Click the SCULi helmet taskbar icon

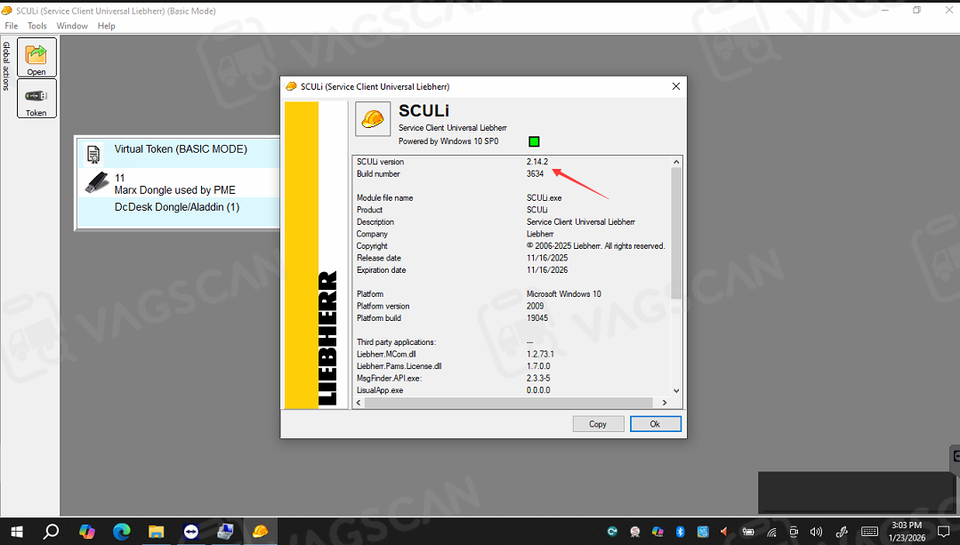[x=260, y=531]
